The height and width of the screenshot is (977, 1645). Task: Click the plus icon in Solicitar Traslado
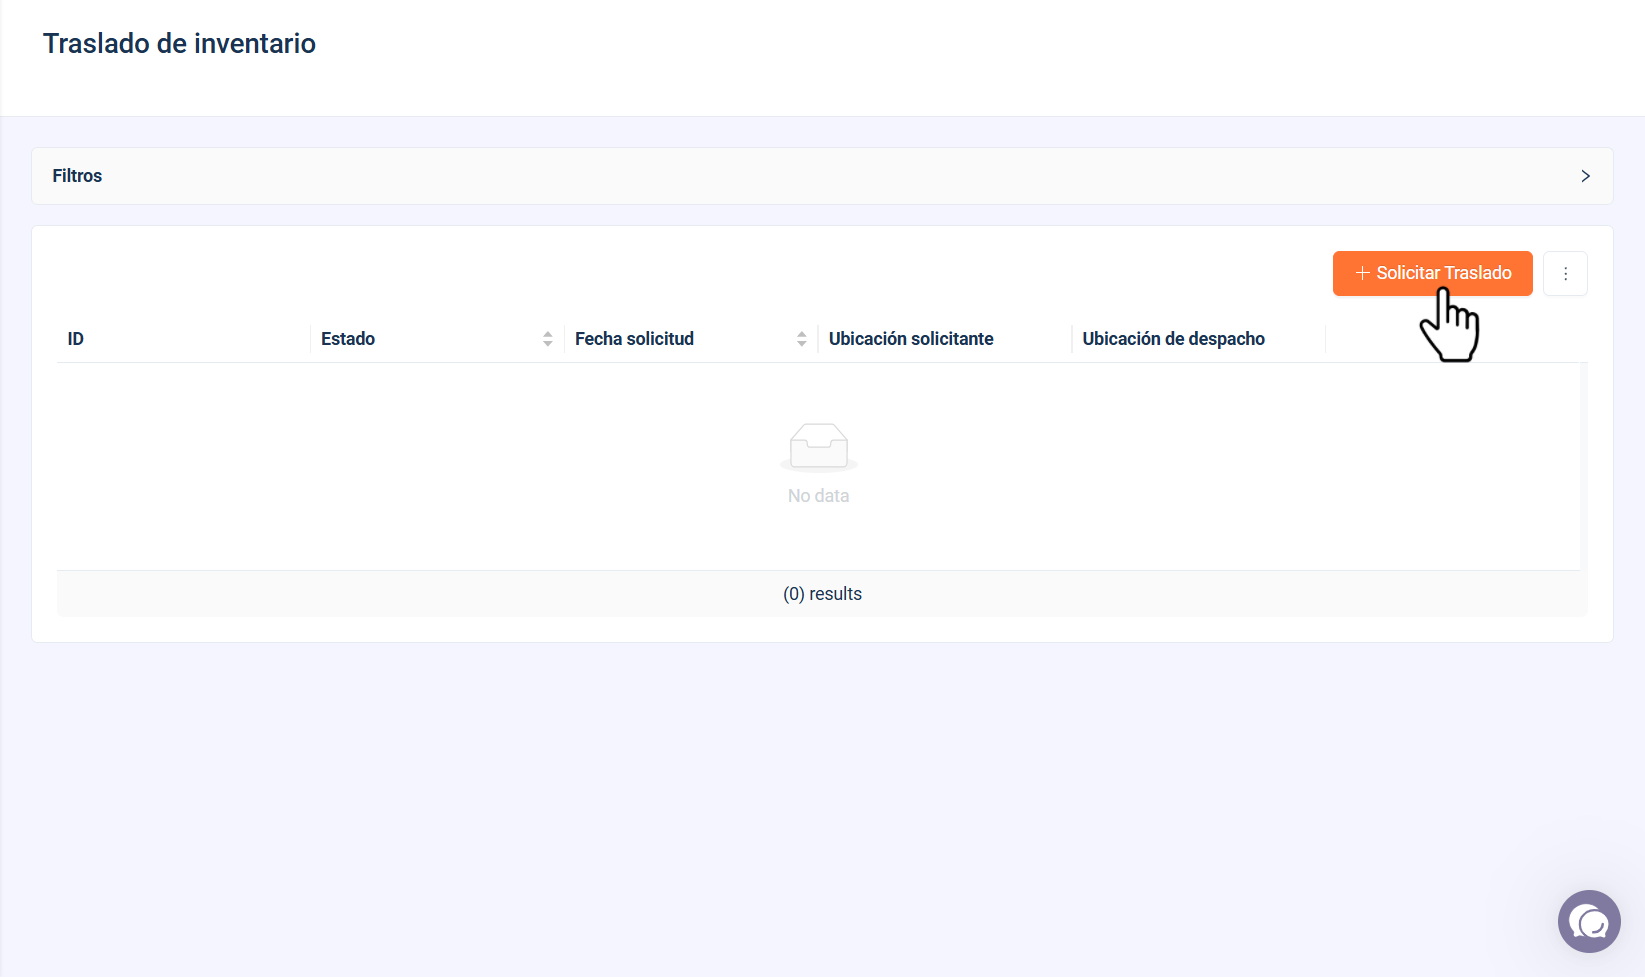(1362, 273)
